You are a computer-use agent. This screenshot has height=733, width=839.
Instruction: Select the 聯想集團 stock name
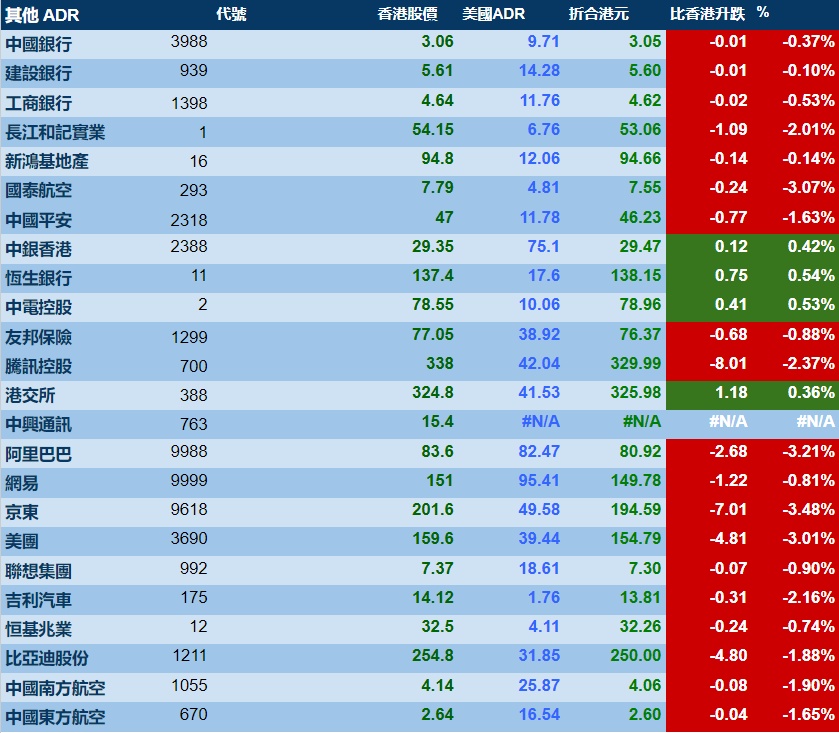(x=39, y=571)
